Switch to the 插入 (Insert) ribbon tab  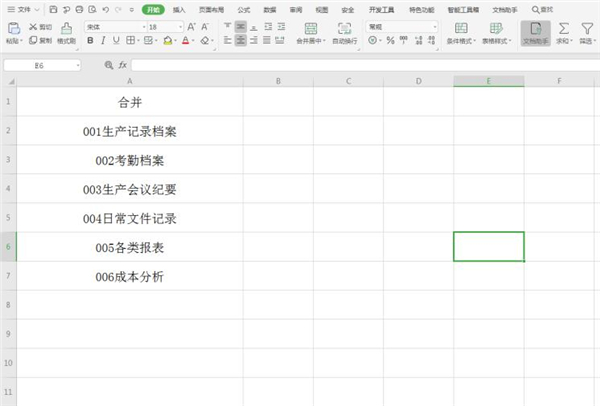click(x=178, y=8)
